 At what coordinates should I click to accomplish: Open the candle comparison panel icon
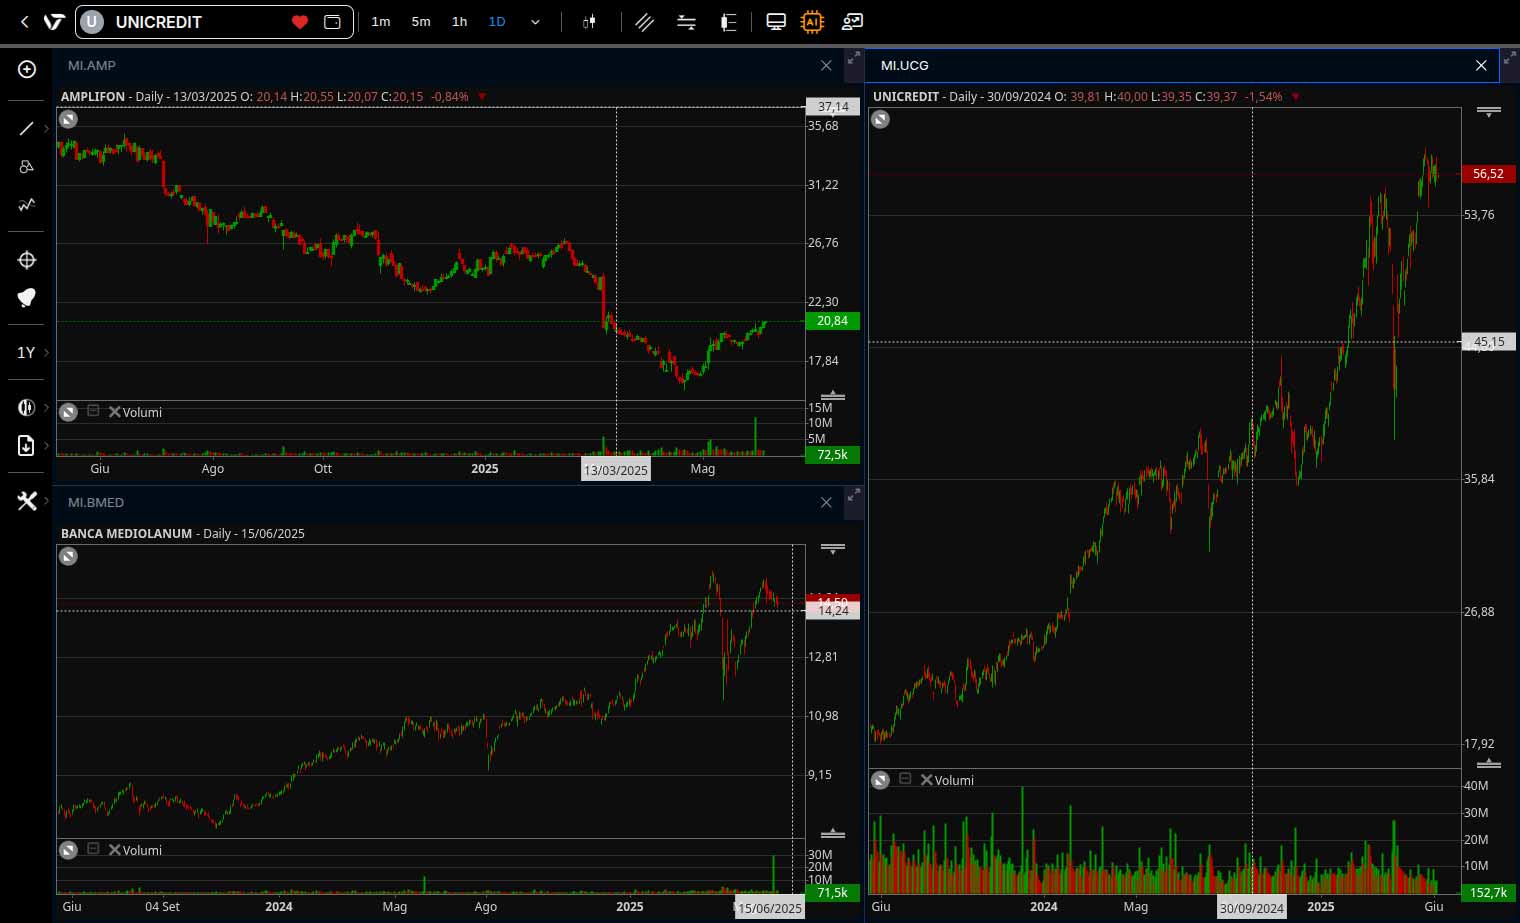(x=729, y=22)
